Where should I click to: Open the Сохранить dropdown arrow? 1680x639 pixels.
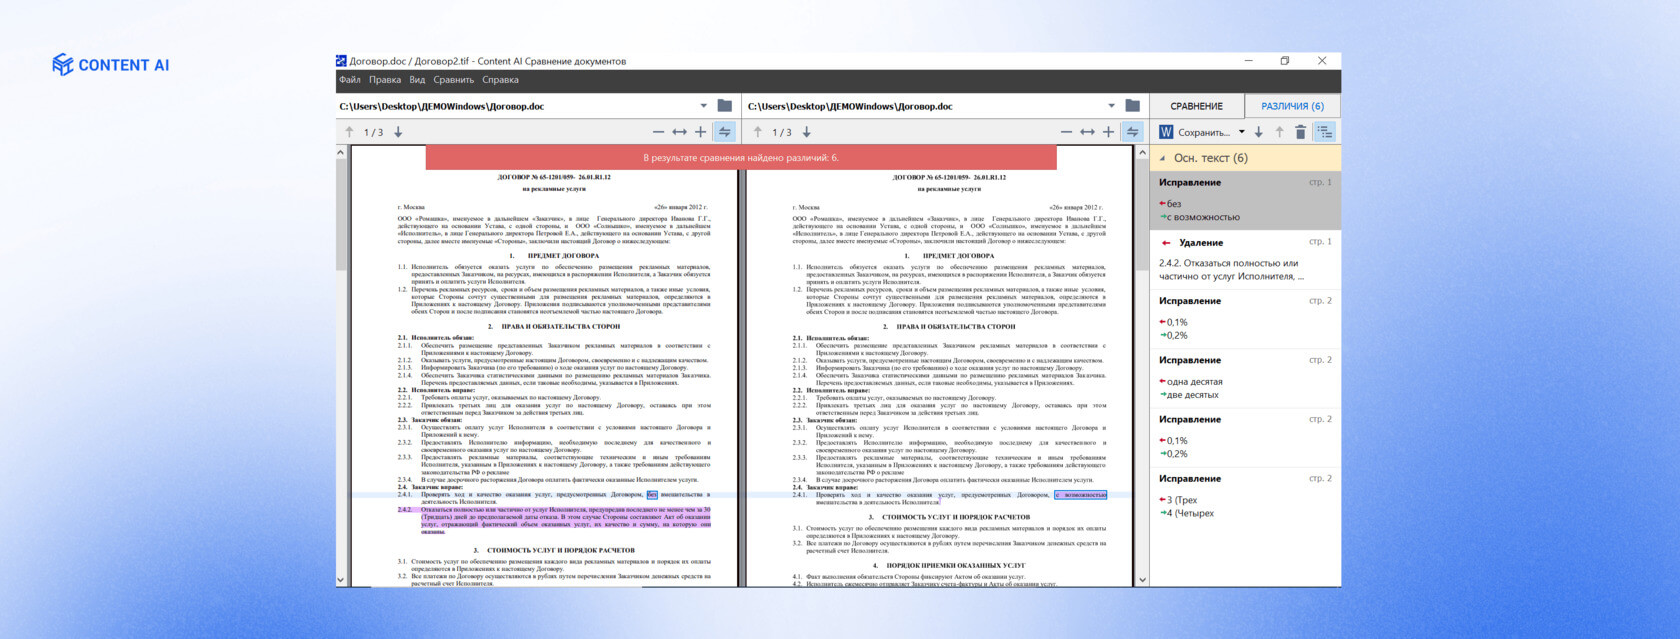tap(1242, 132)
